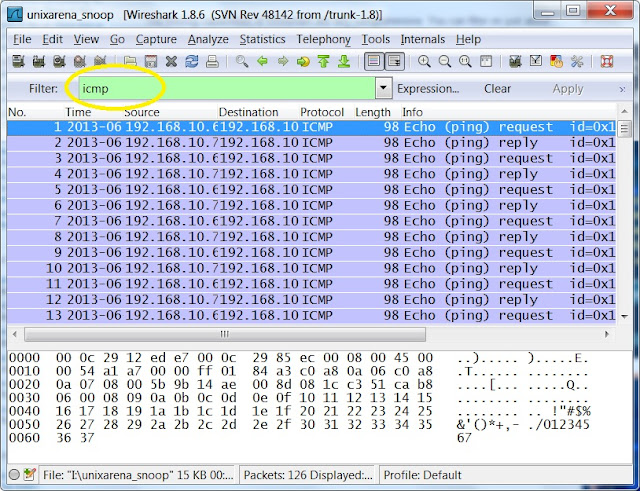Go to a packet by its number
The image size is (640, 491).
click(x=303, y=62)
